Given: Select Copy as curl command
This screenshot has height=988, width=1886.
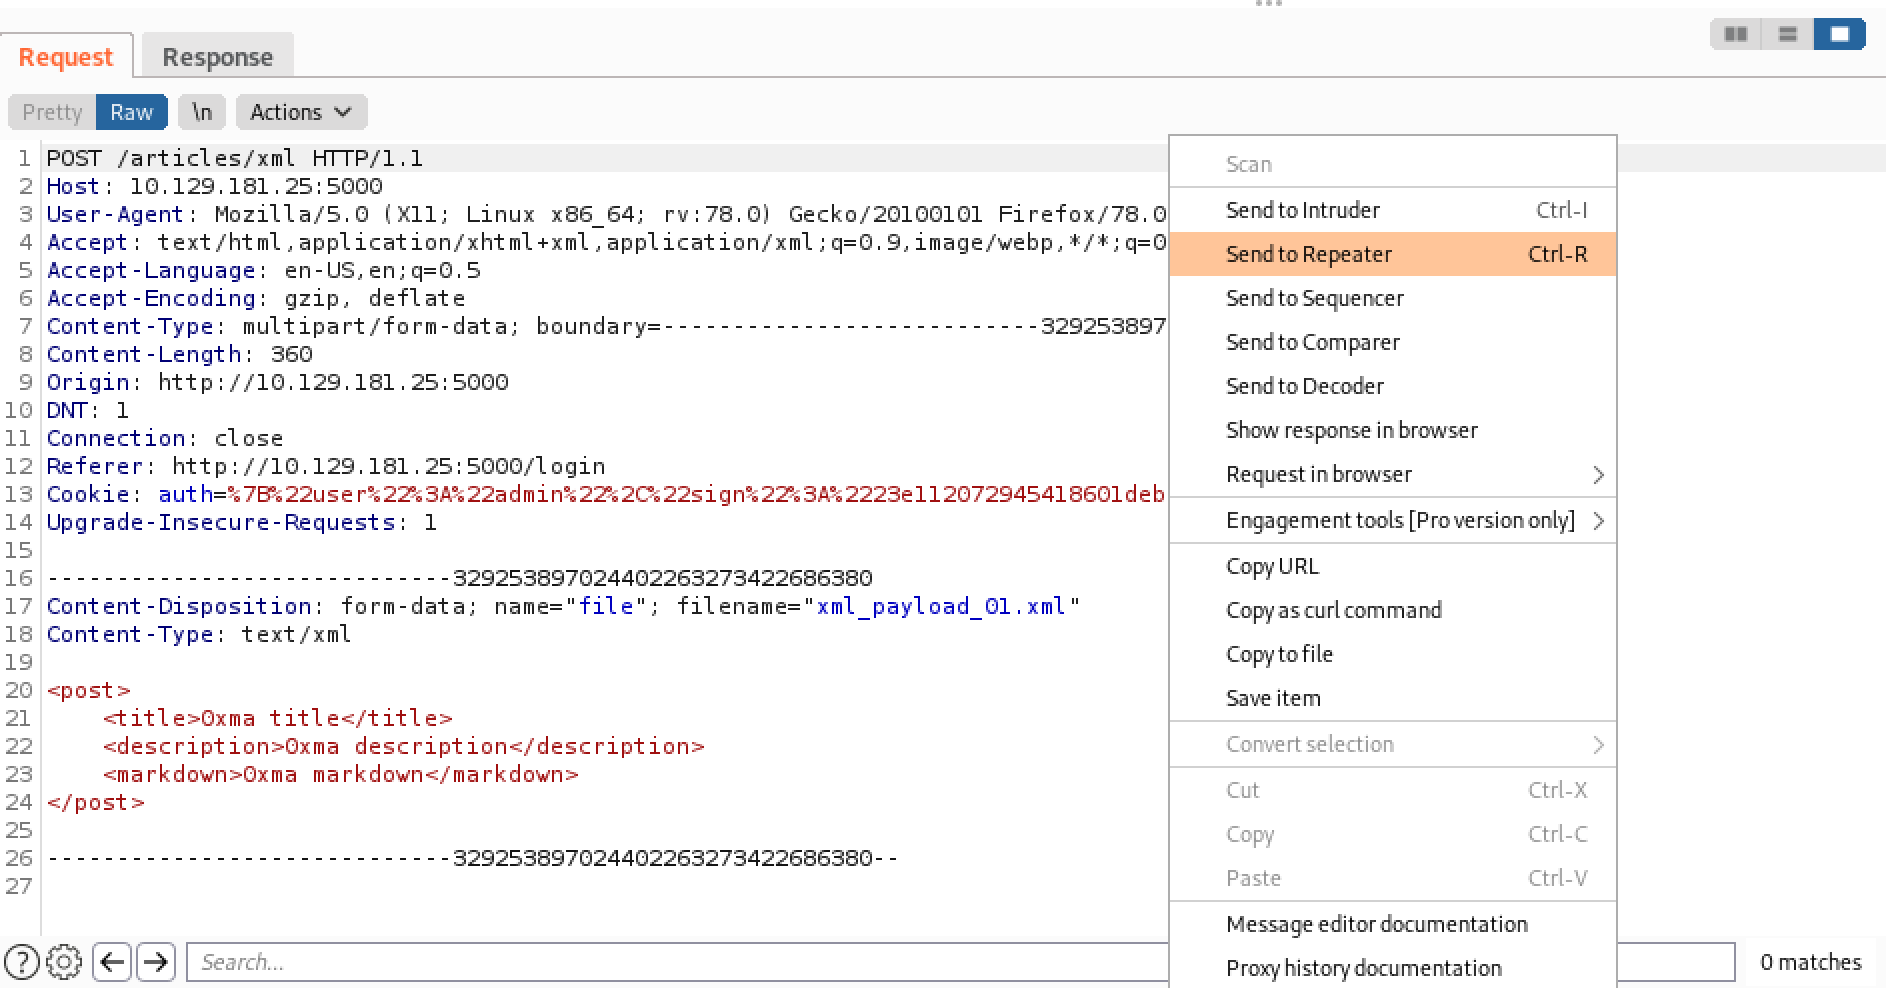Looking at the screenshot, I should point(1393,610).
